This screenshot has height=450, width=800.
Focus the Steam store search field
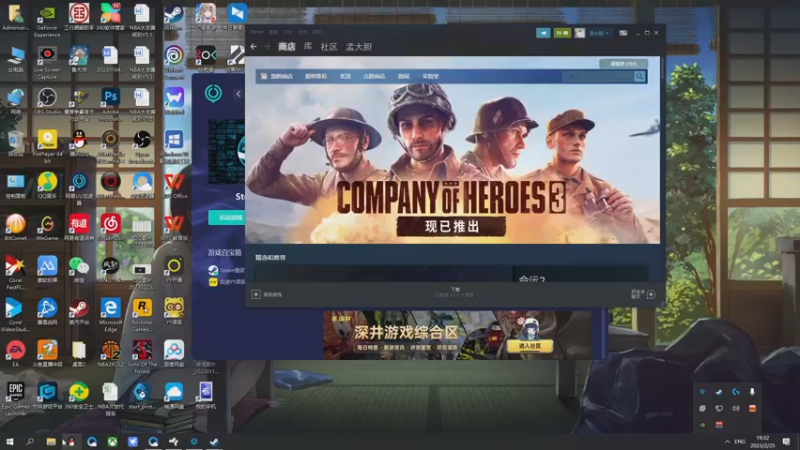598,77
